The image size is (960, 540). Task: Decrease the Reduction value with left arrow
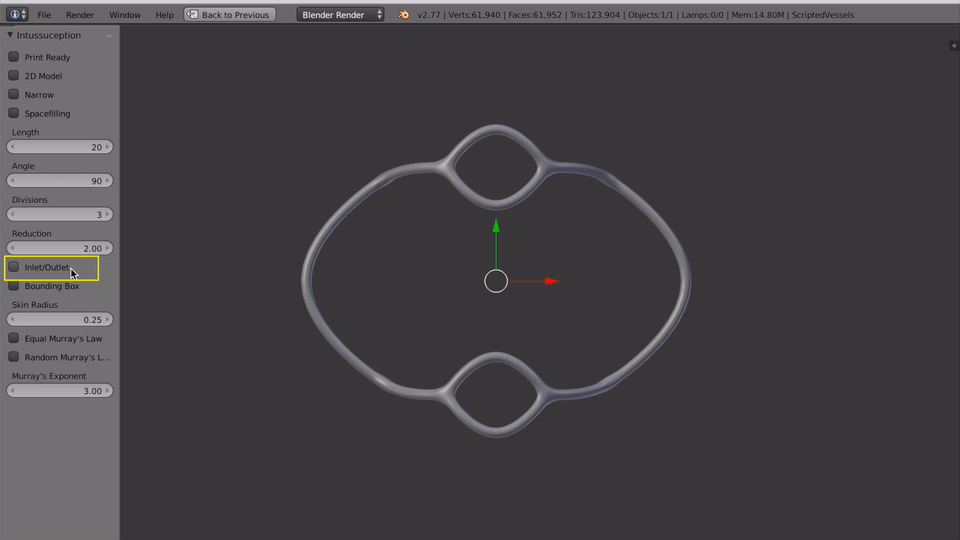pyautogui.click(x=12, y=248)
